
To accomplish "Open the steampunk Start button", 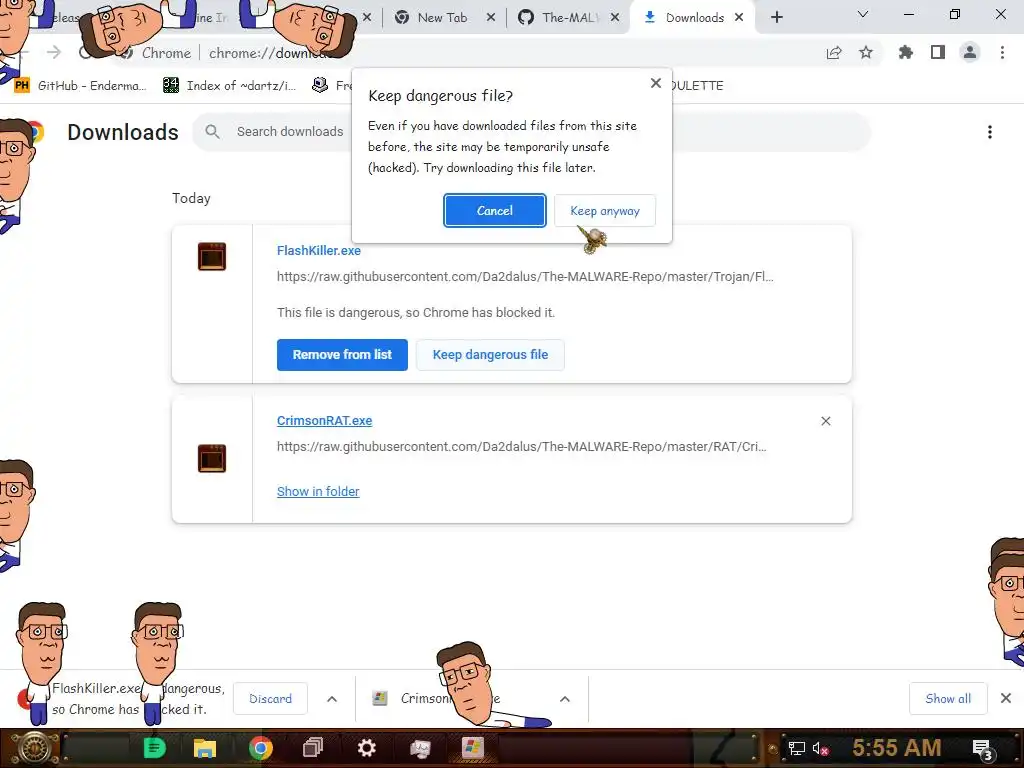I will pyautogui.click(x=33, y=748).
